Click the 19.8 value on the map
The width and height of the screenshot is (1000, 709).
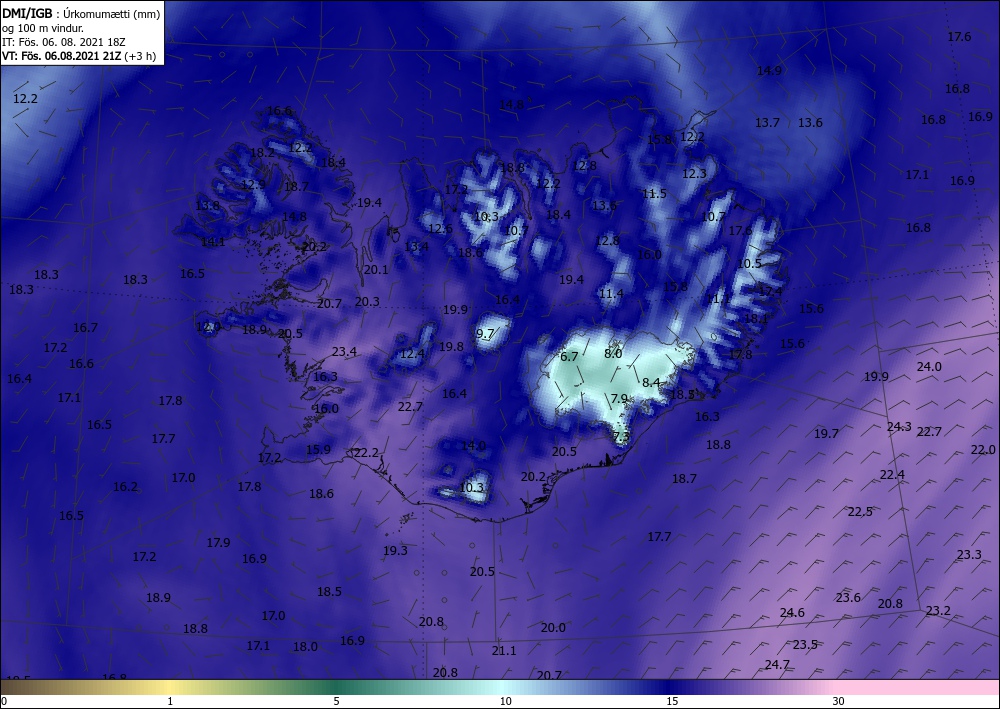point(451,347)
